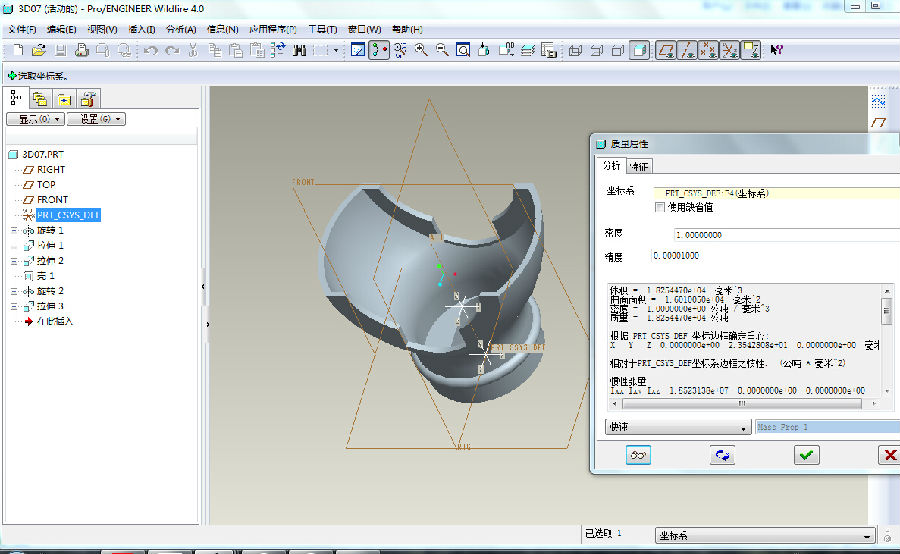Click the repeat analysis button with blue arrows
Image resolution: width=900 pixels, height=554 pixels.
[722, 455]
